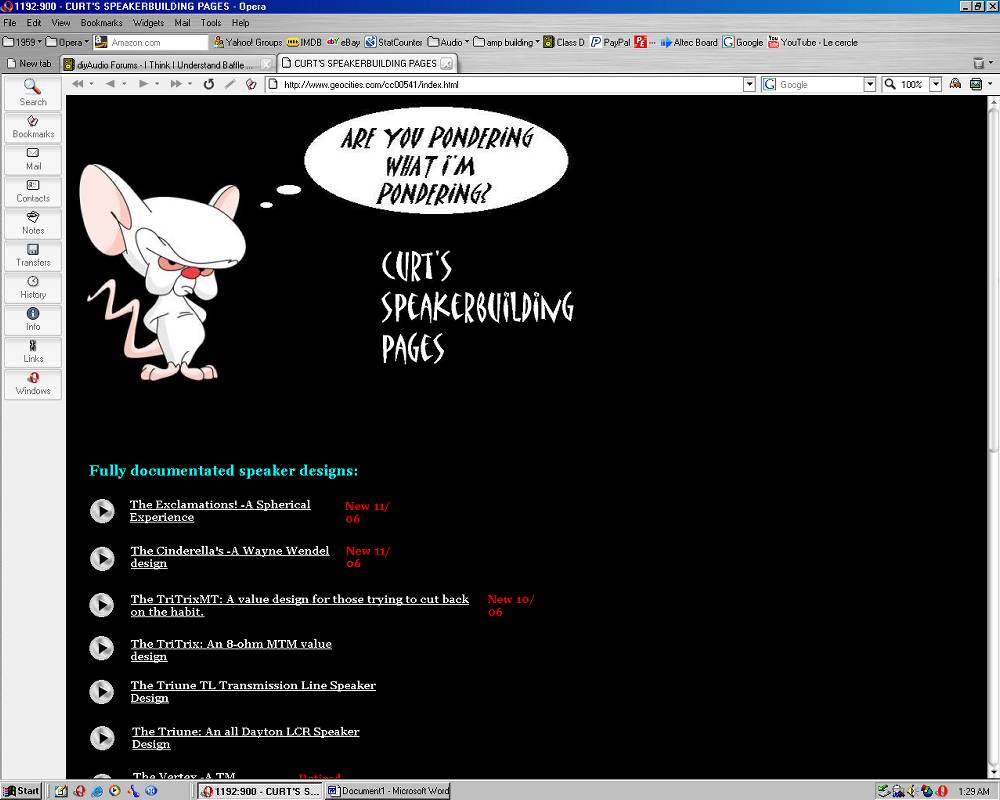Open the Search panel in sidebar
The height and width of the screenshot is (800, 1000).
pyautogui.click(x=33, y=93)
